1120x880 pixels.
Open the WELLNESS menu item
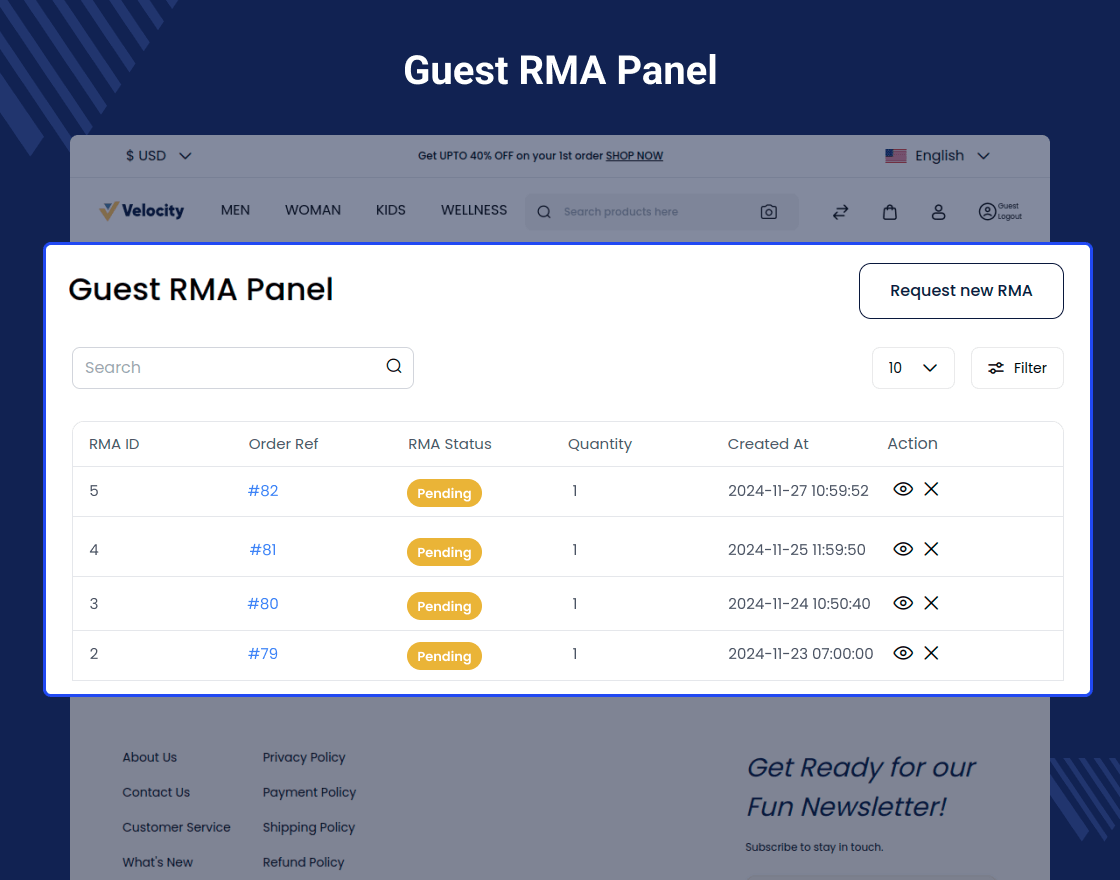click(474, 210)
